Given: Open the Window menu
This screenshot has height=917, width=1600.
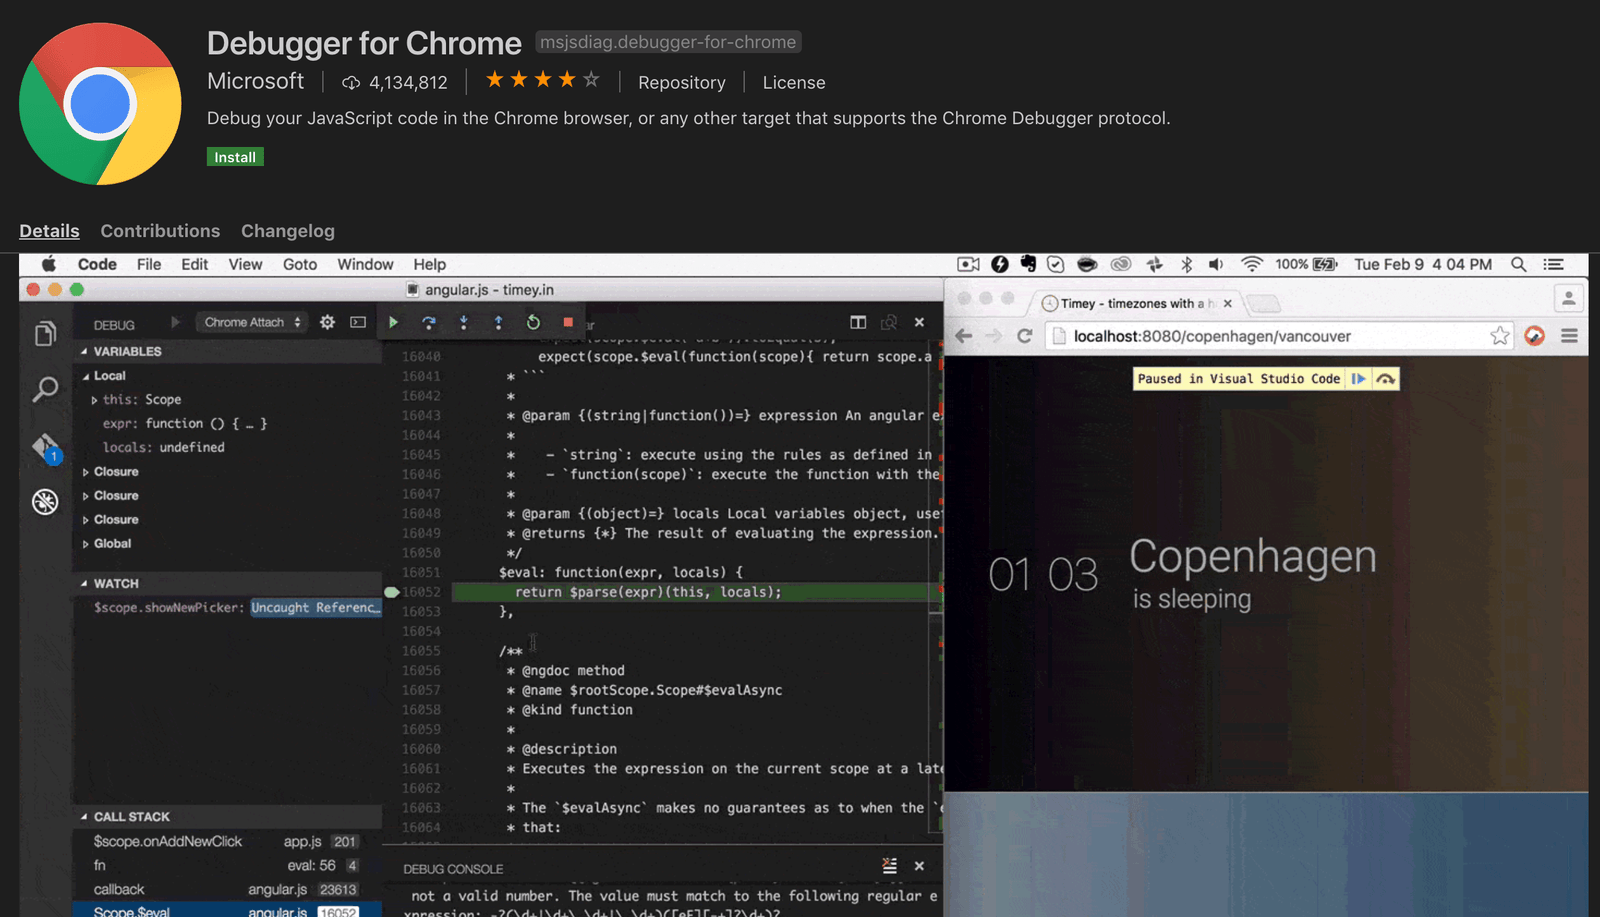Looking at the screenshot, I should click(365, 264).
